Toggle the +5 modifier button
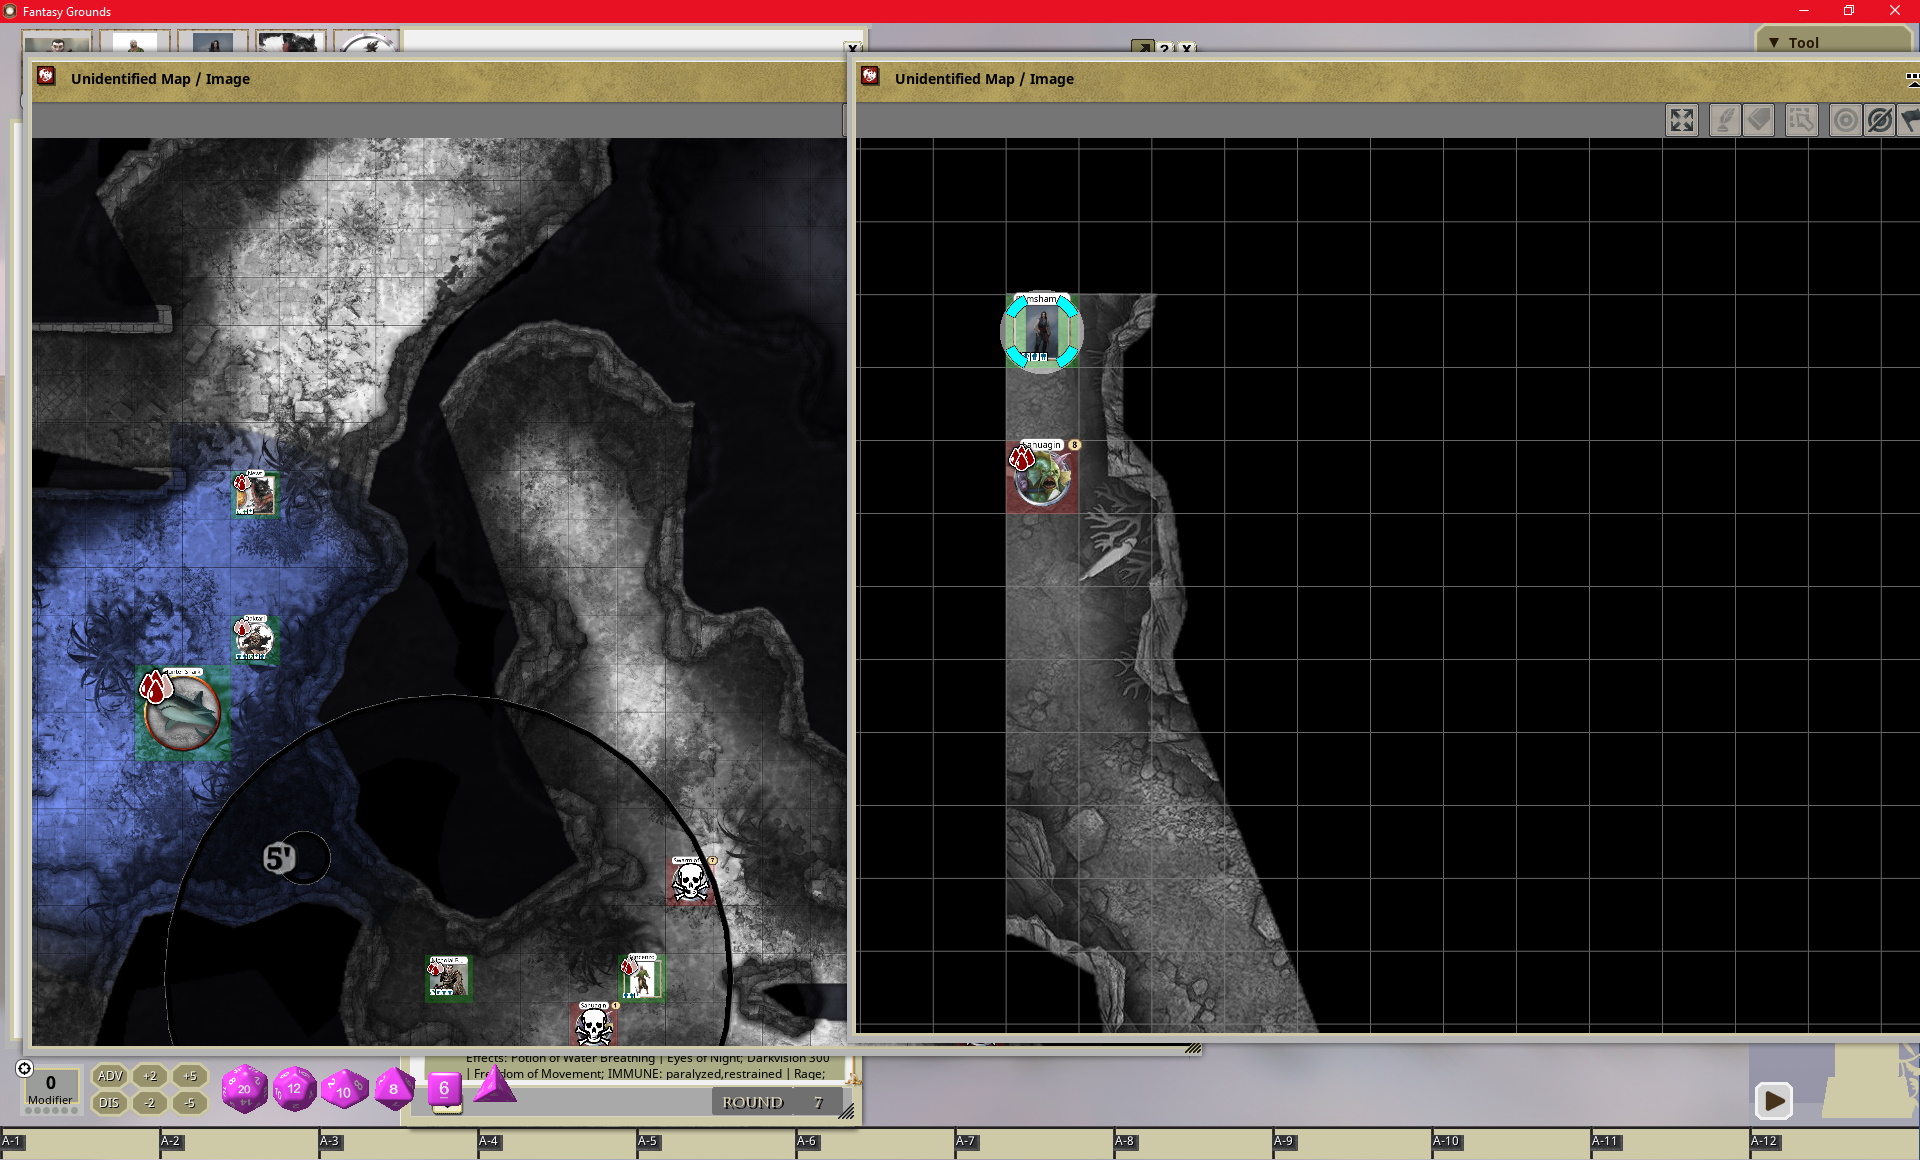Screen dimensions: 1920x1160 click(x=190, y=1076)
